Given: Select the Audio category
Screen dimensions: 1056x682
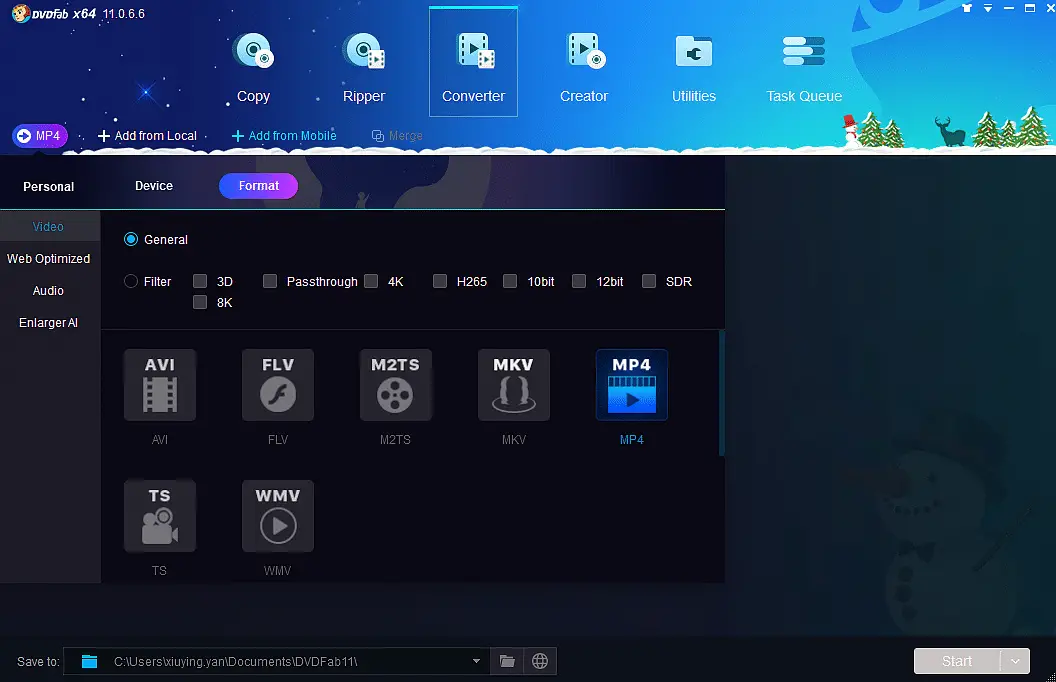Looking at the screenshot, I should point(48,291).
